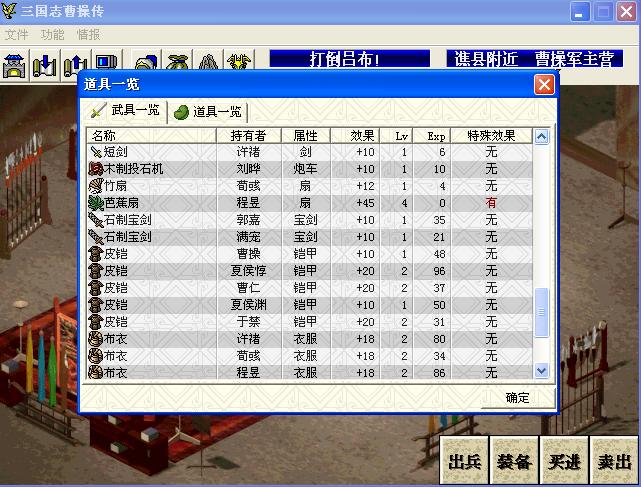
Task: Click the short sword icon in 短剑 row
Action: [x=96, y=152]
